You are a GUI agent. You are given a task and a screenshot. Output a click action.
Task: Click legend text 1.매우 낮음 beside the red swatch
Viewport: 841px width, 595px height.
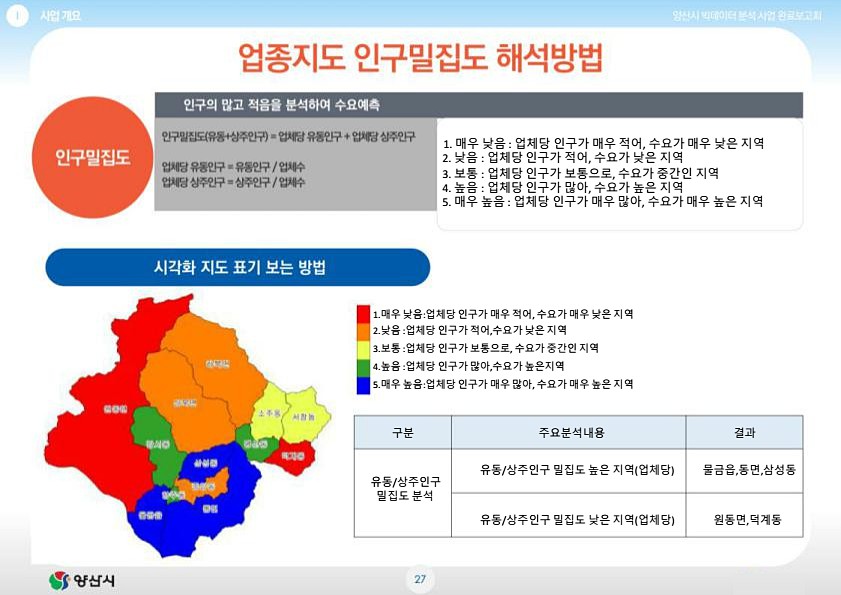click(x=503, y=314)
